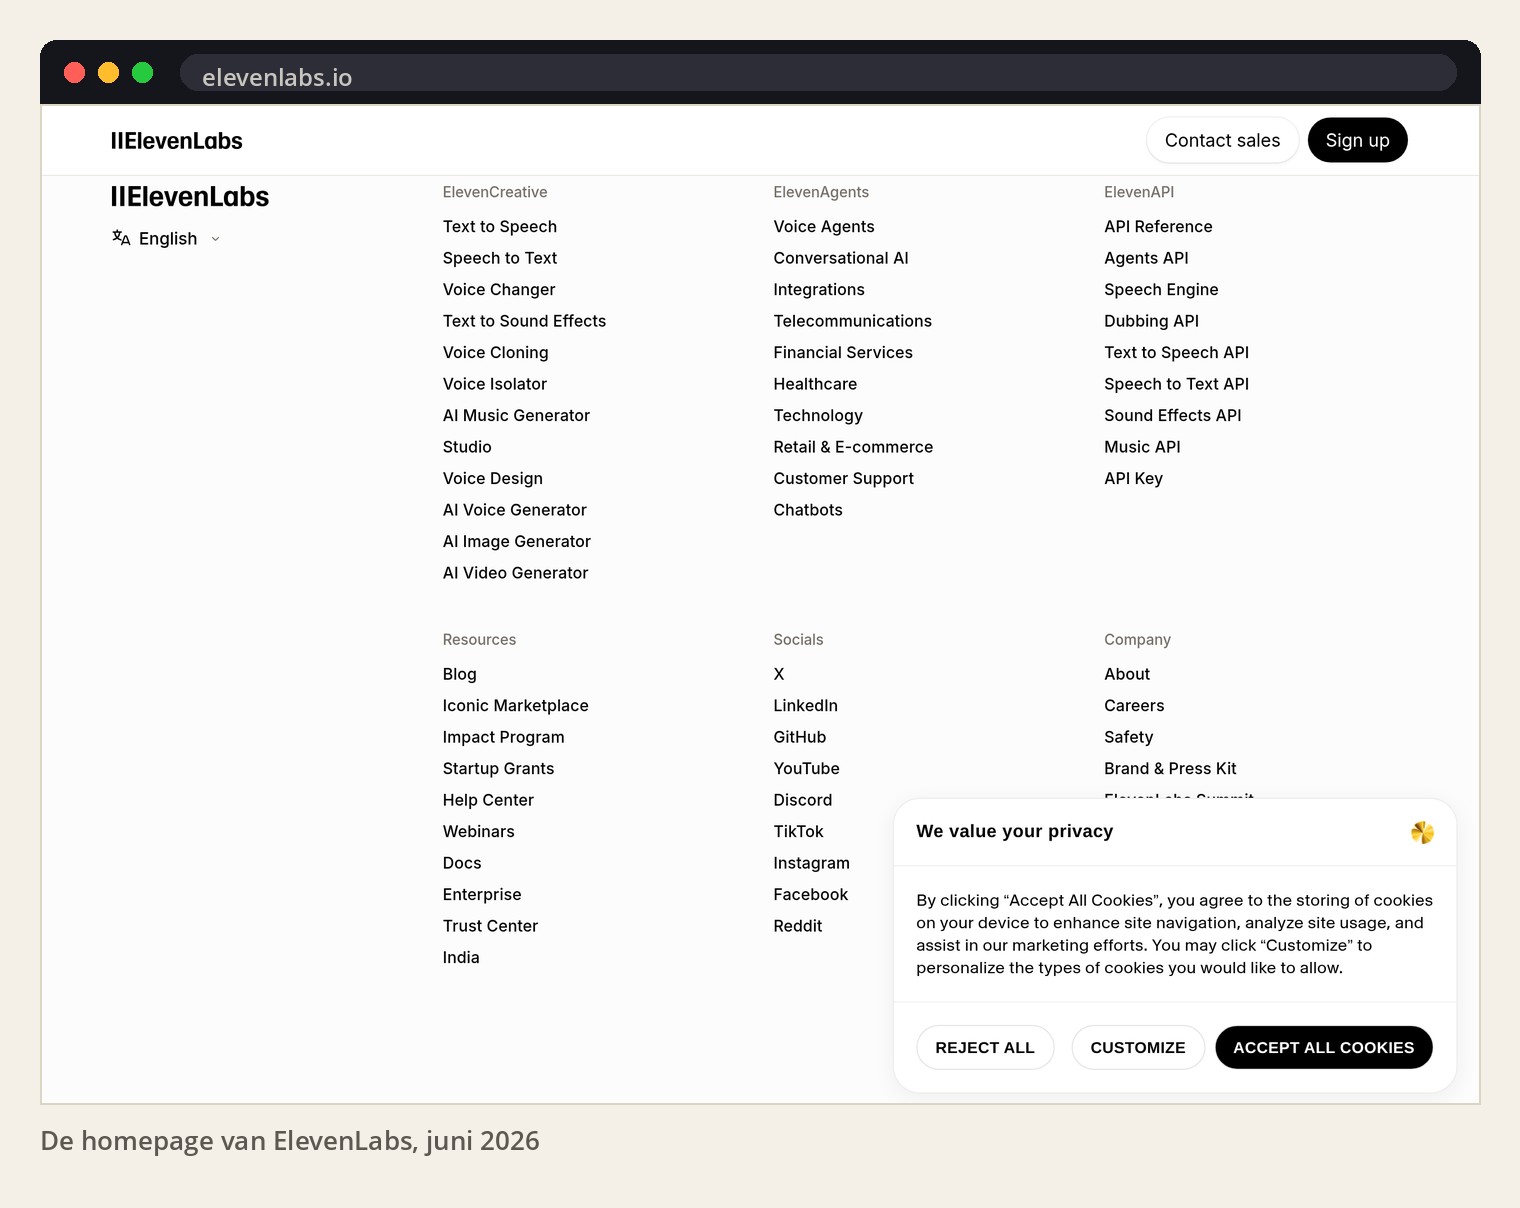Viewport: 1520px width, 1208px height.
Task: Open AI Music Generator
Action: 516,416
